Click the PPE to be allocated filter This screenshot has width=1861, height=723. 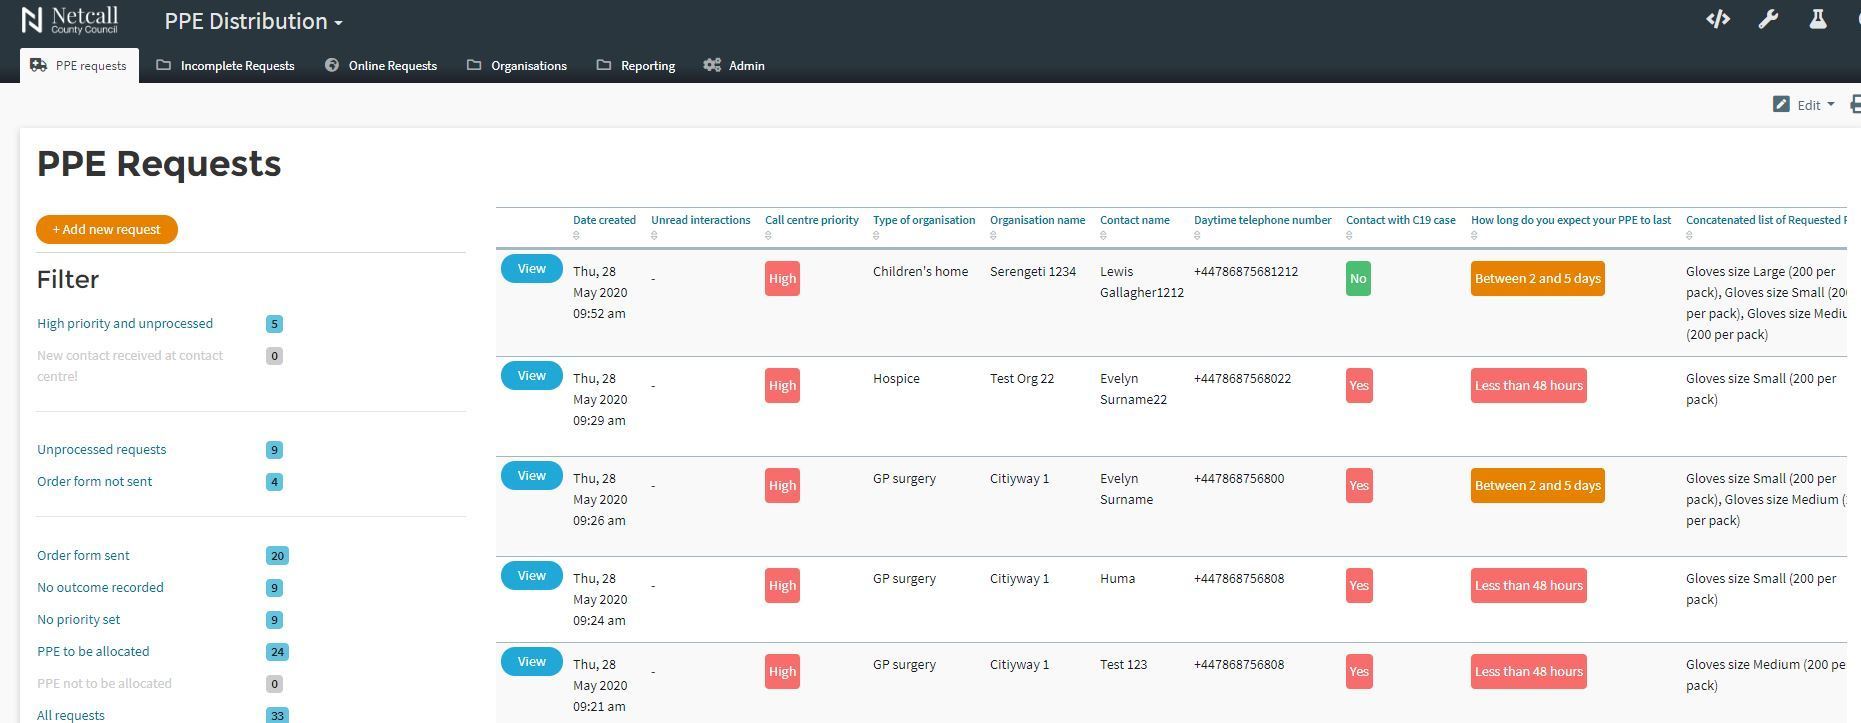click(x=93, y=651)
